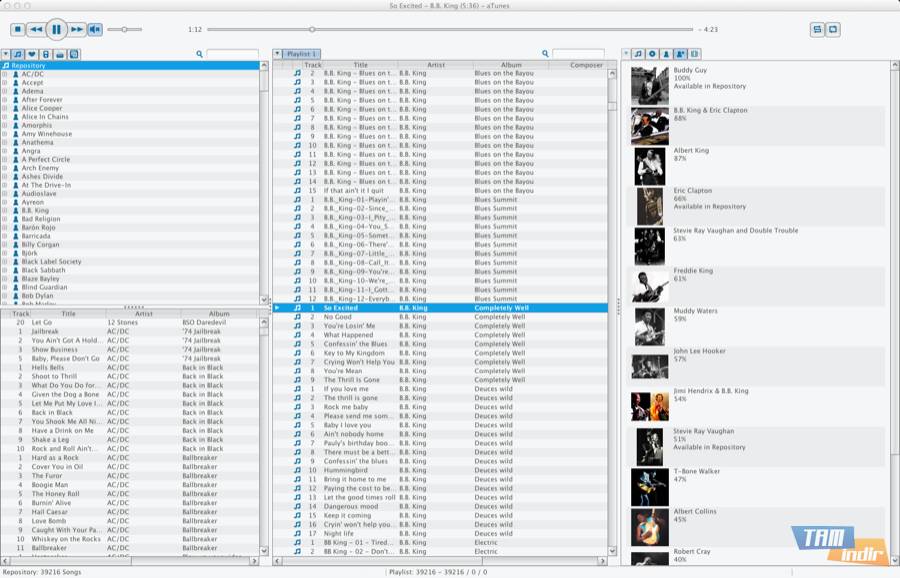
Task: Open the song info note icon in context panel
Action: click(638, 54)
